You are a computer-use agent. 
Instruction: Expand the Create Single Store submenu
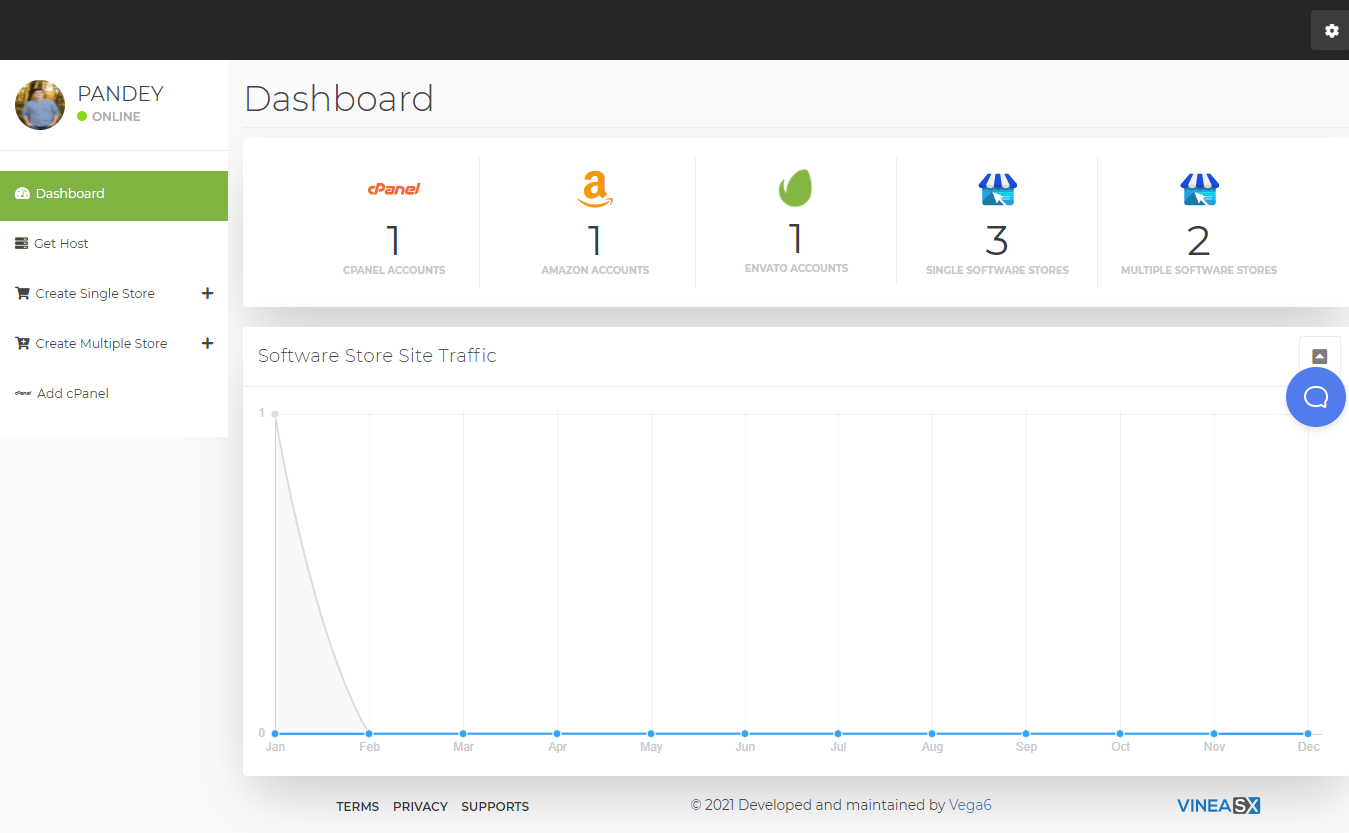(208, 293)
